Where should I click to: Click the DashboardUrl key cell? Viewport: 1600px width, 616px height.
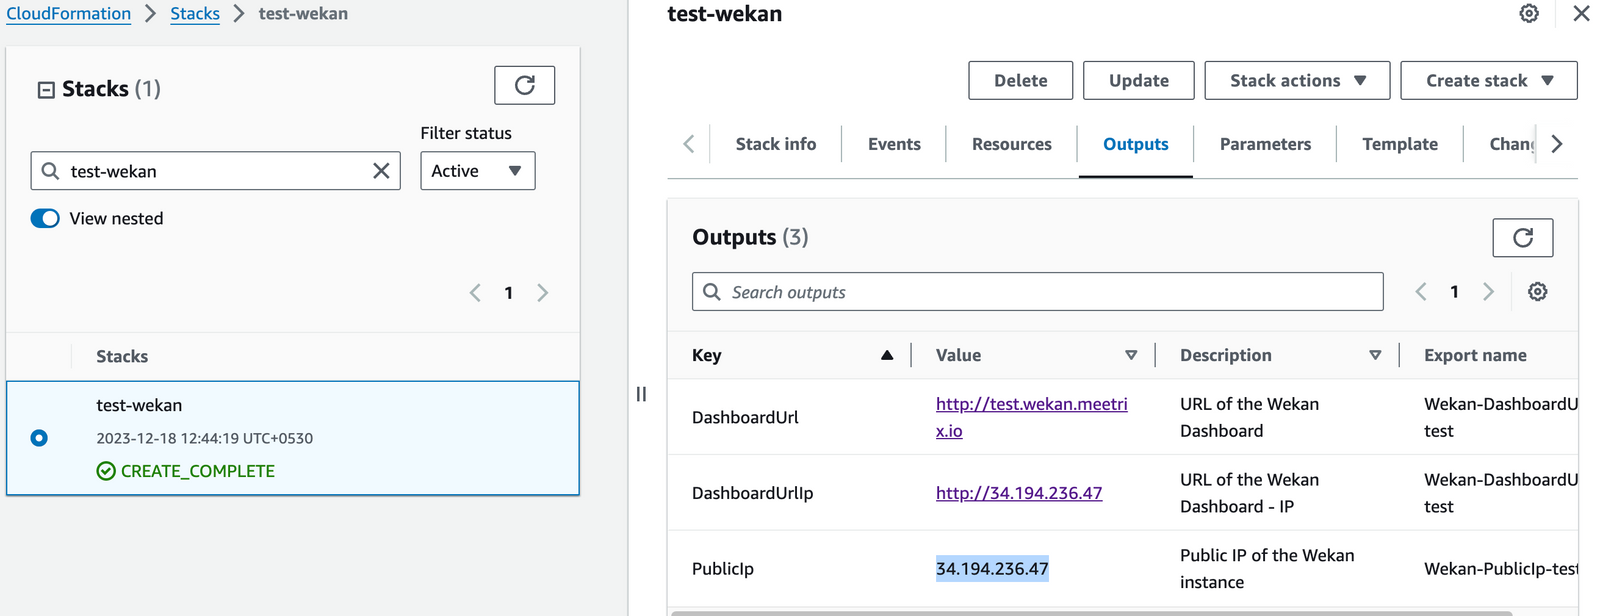coord(745,417)
